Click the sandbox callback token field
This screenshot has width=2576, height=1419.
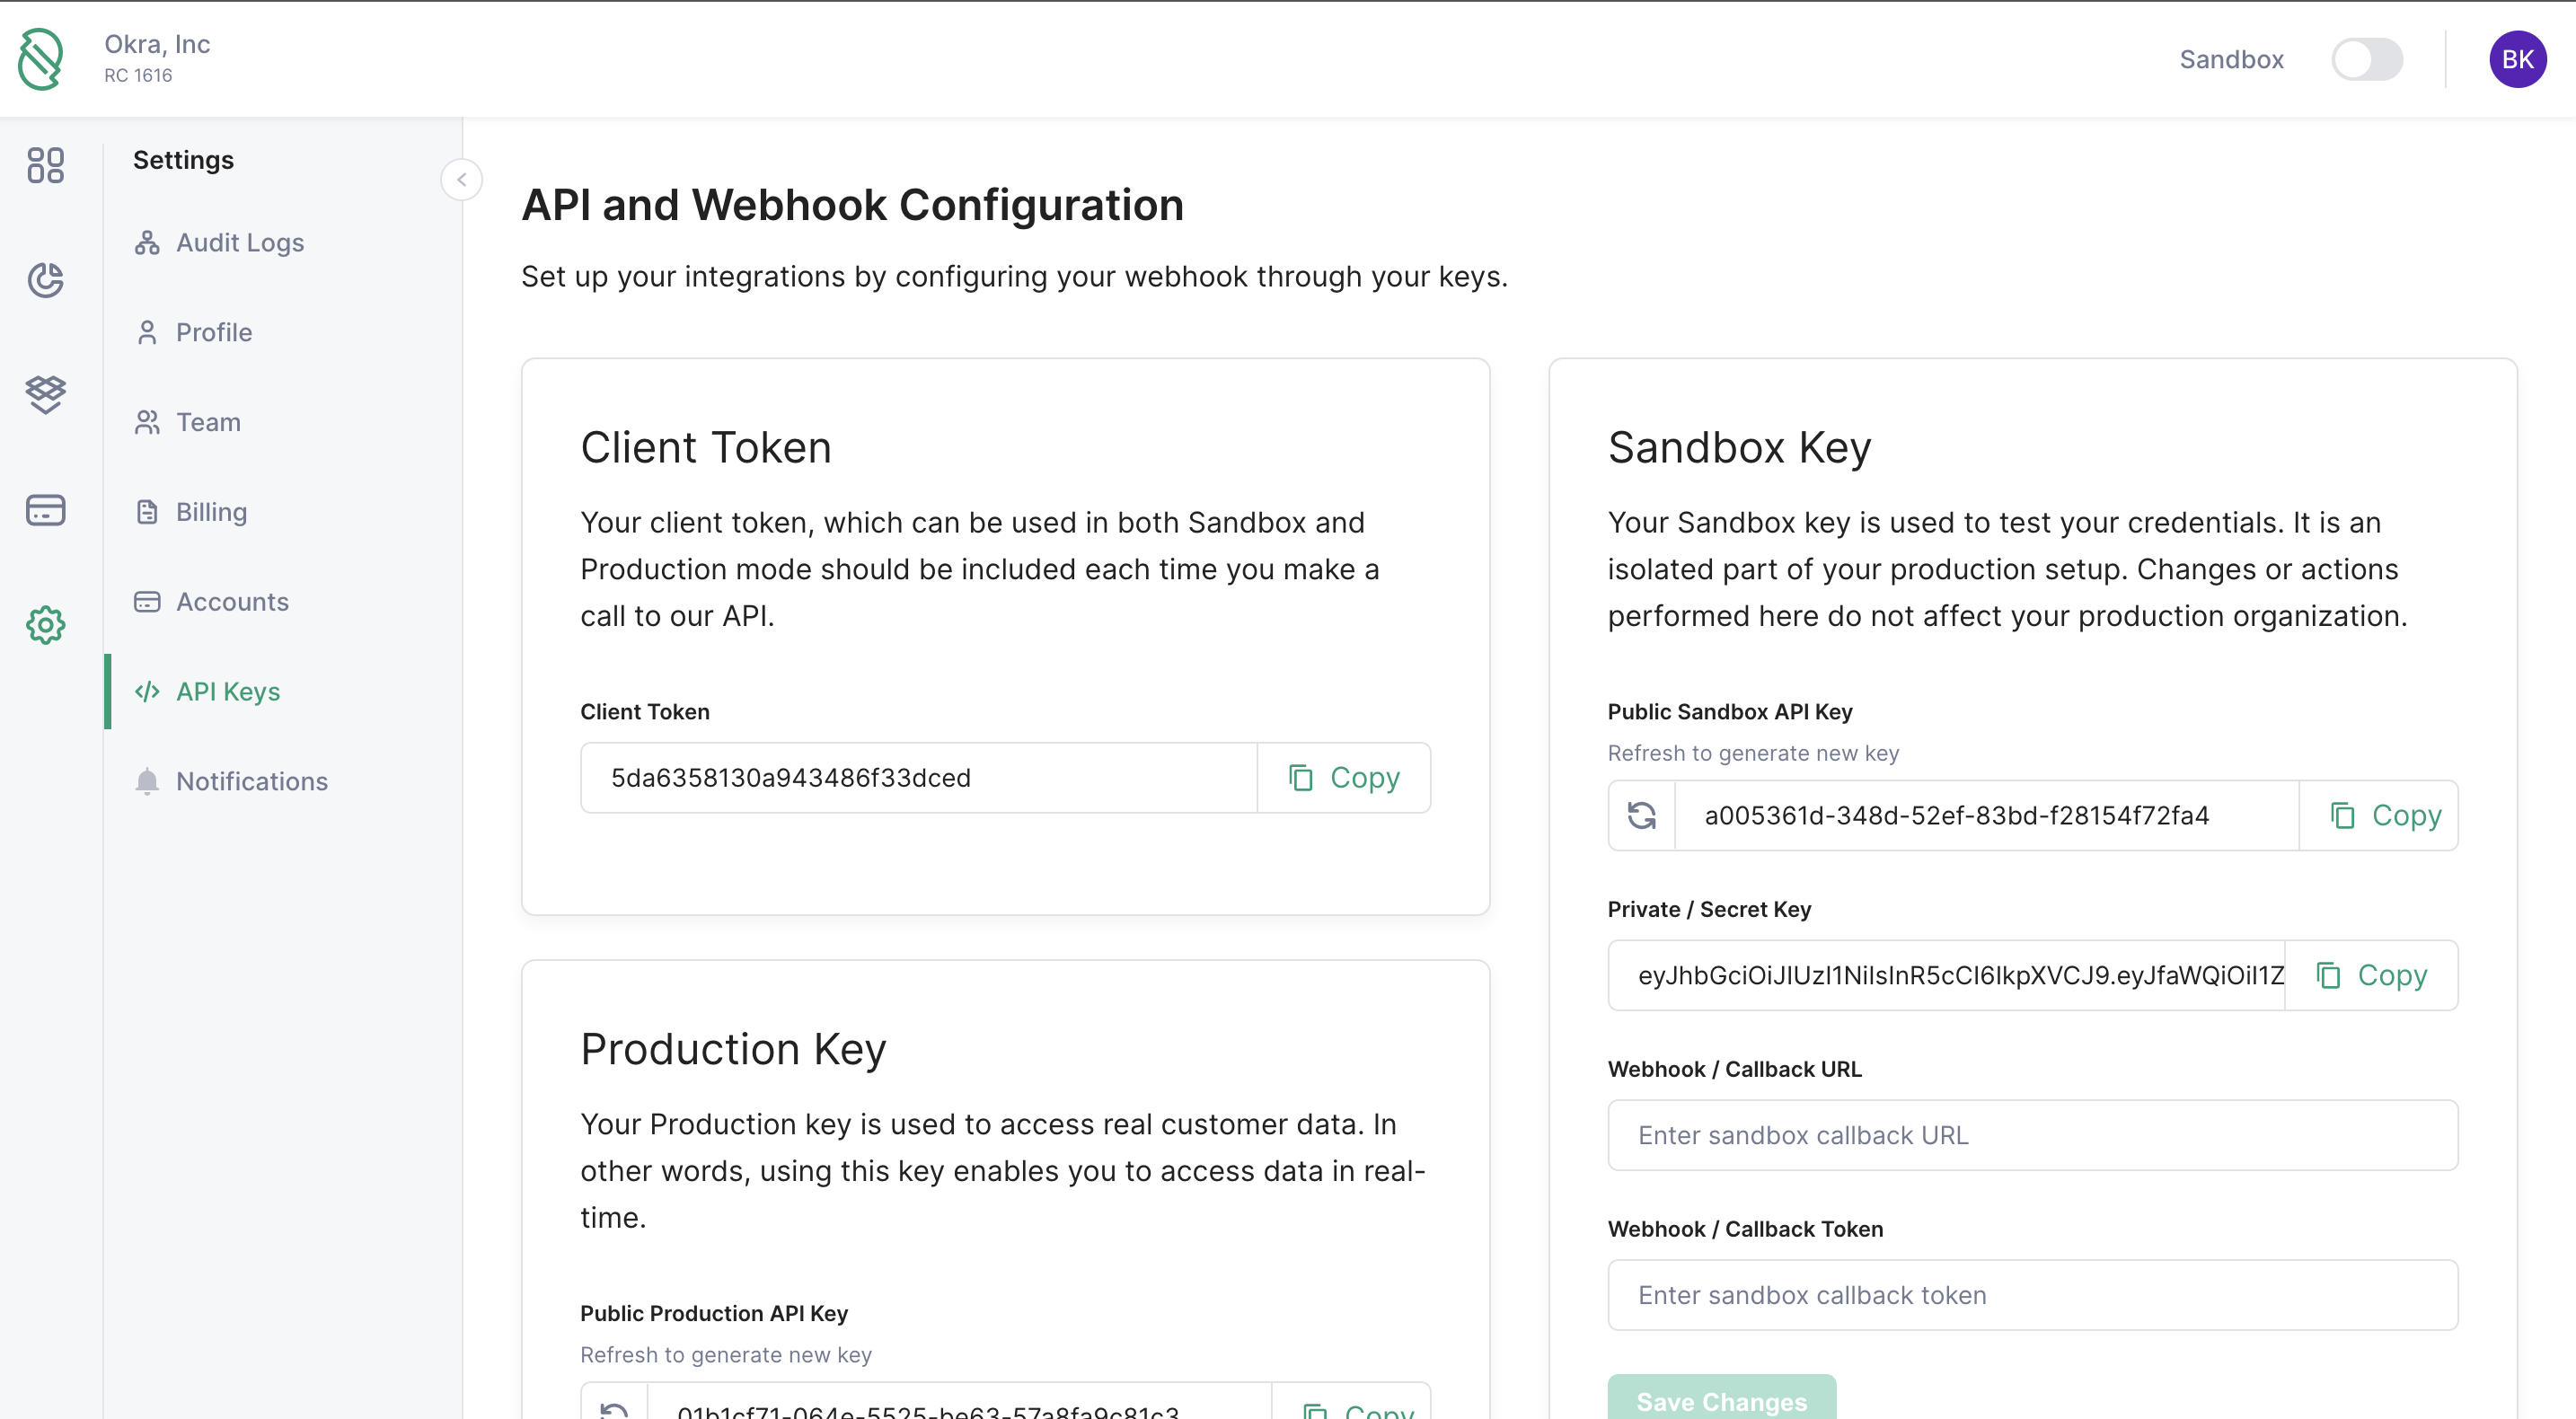pyautogui.click(x=2032, y=1295)
